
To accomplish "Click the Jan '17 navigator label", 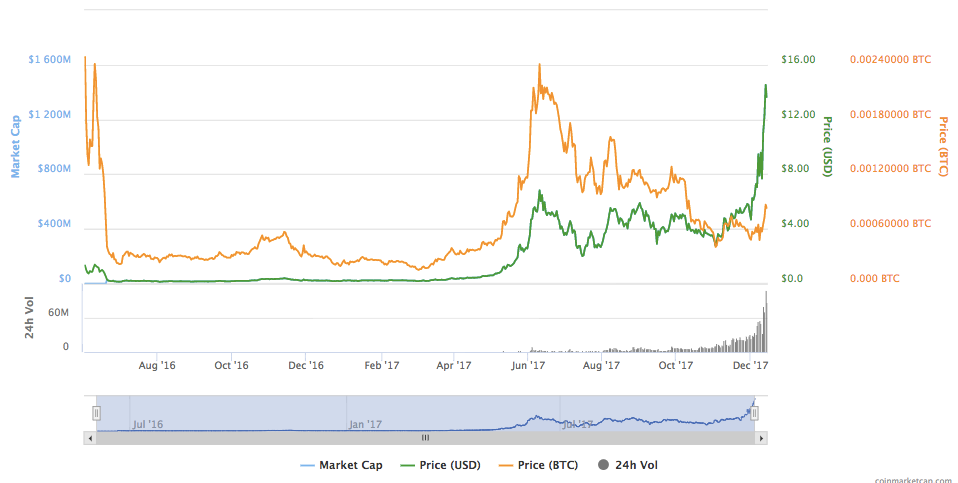I will (365, 424).
